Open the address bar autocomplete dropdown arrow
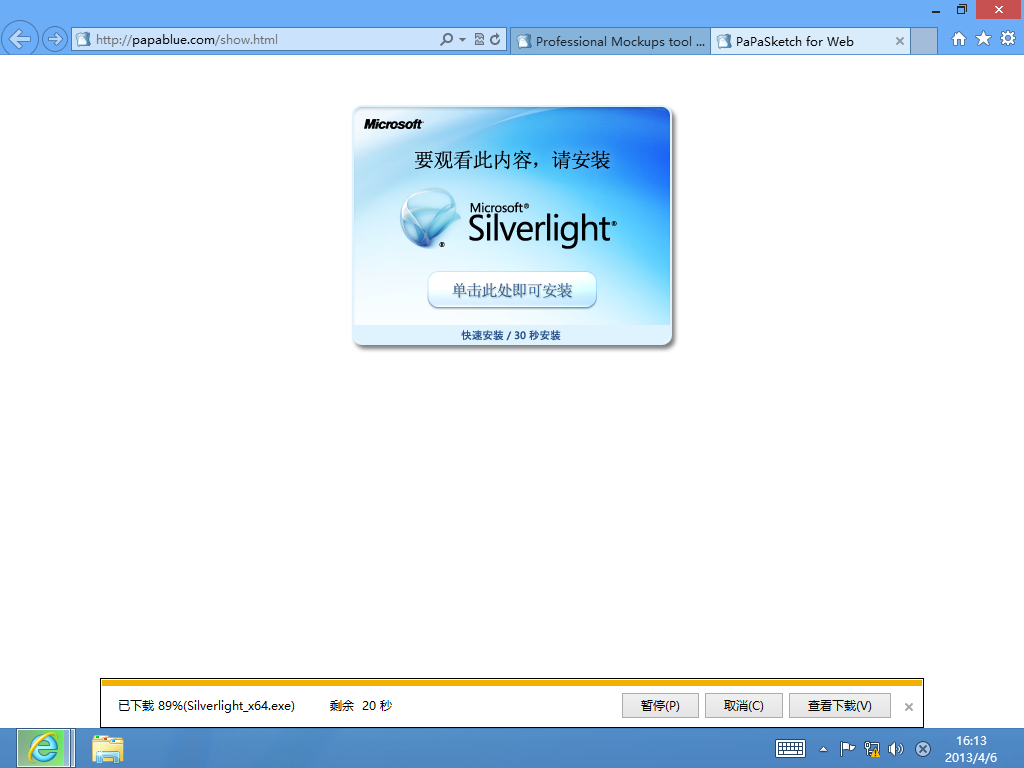Viewport: 1024px width, 768px height. pos(462,40)
